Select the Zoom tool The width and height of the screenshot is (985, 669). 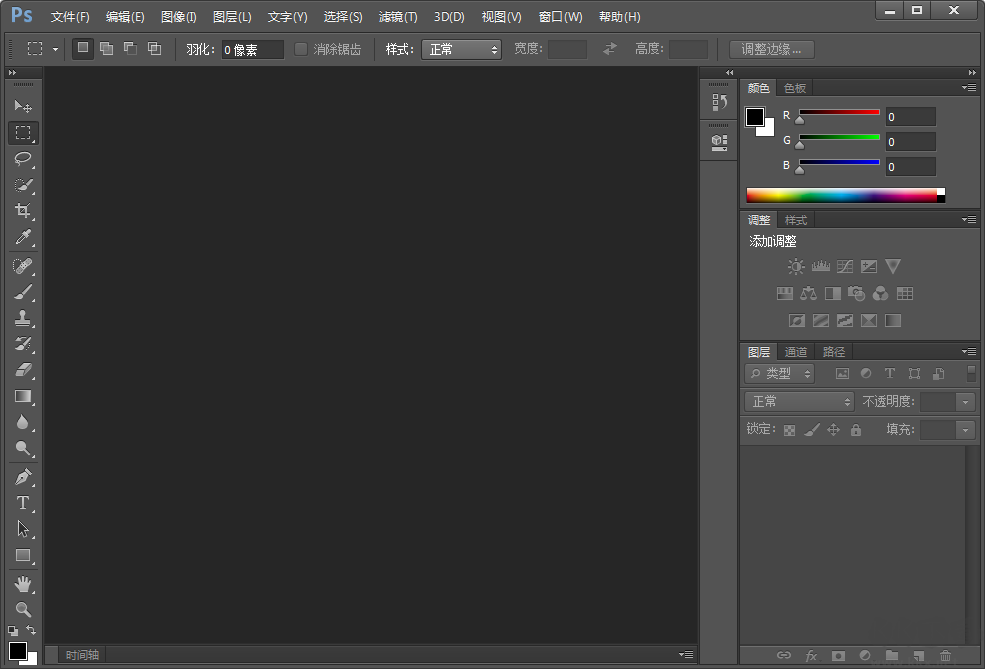click(x=23, y=608)
